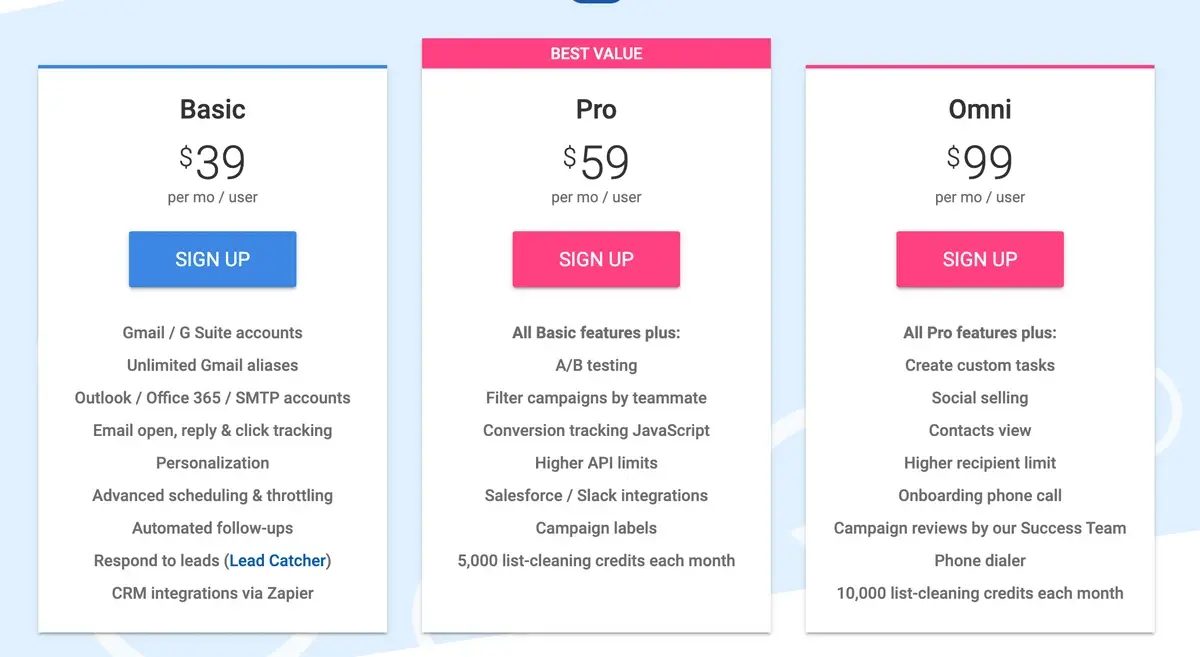Click the Unlimited Gmail aliases feature
This screenshot has height=657, width=1200.
coord(212,365)
